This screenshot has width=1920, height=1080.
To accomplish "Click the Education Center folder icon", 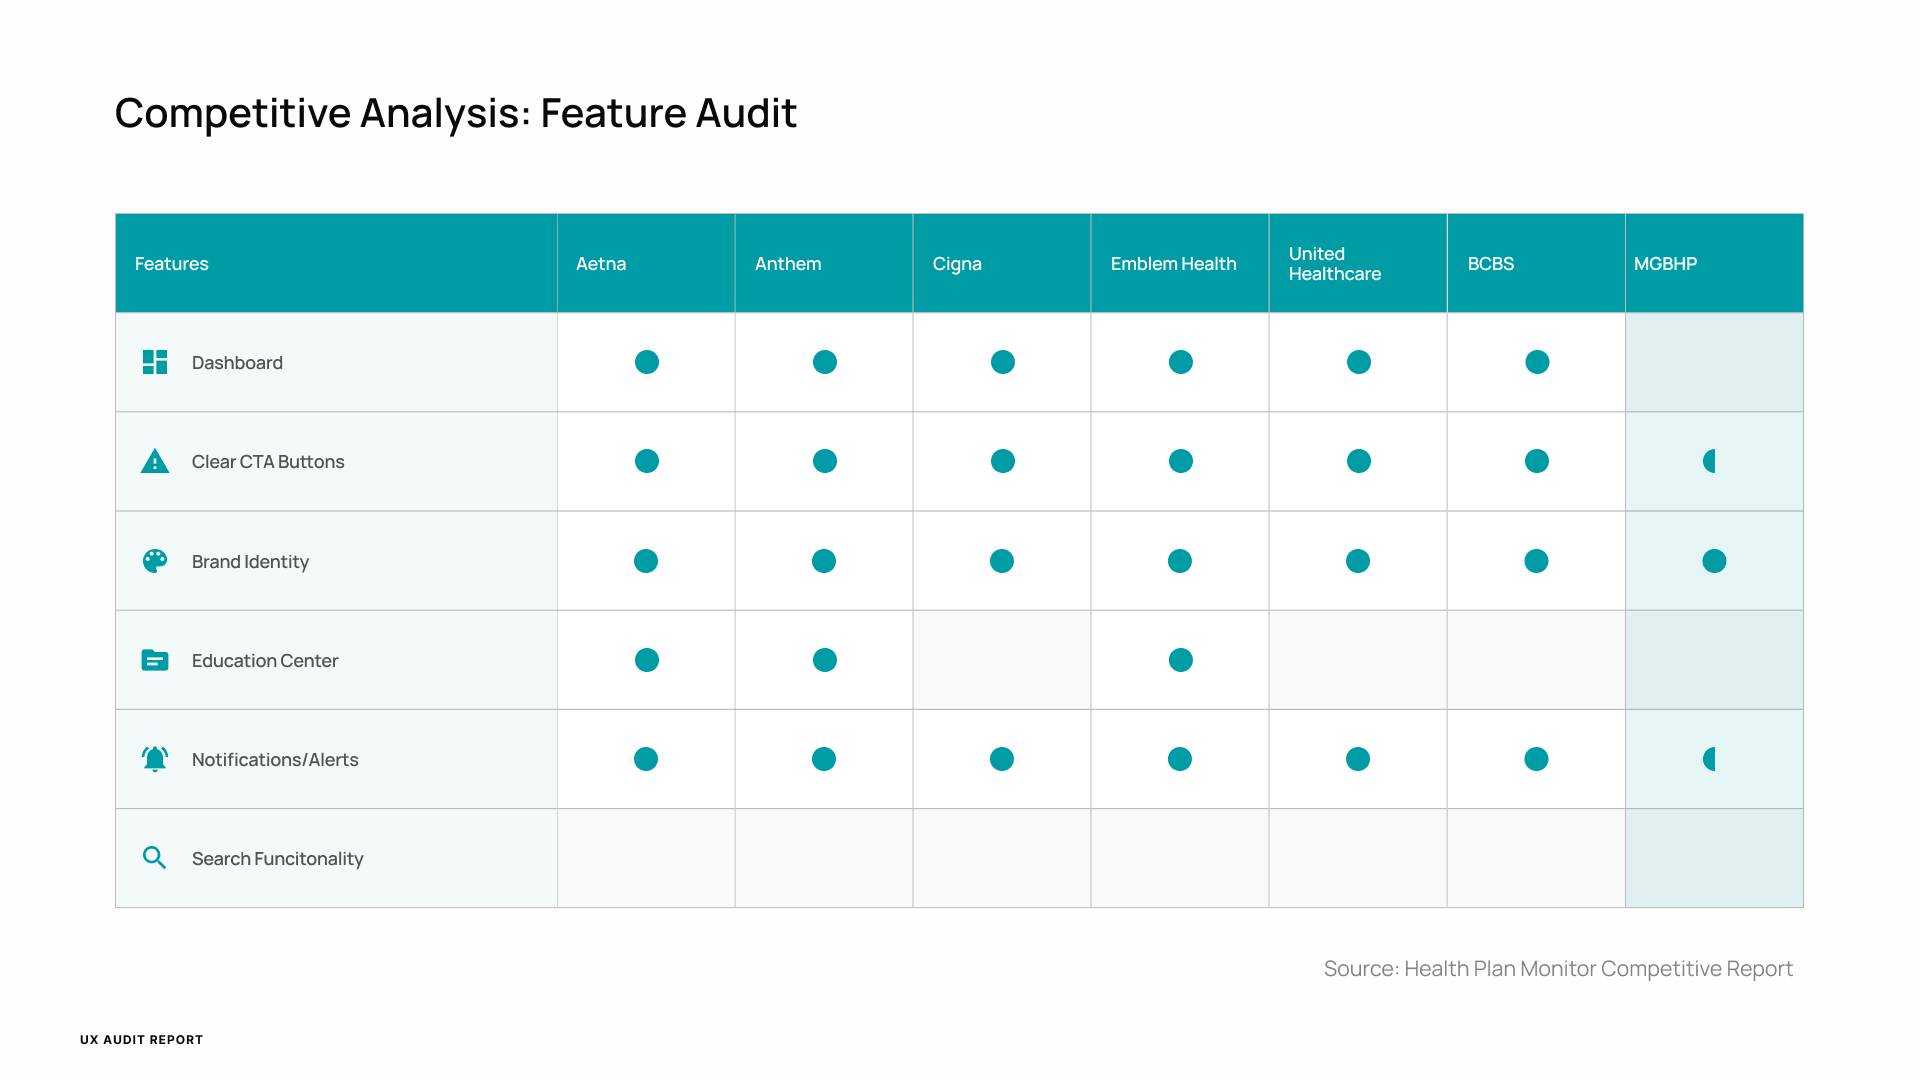I will point(155,660).
